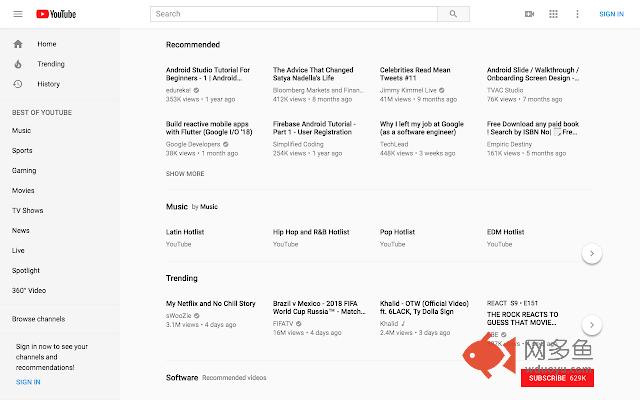The width and height of the screenshot is (640, 400).
Task: Open Android Studio Tutorial For Beginners video
Action: pyautogui.click(x=208, y=74)
